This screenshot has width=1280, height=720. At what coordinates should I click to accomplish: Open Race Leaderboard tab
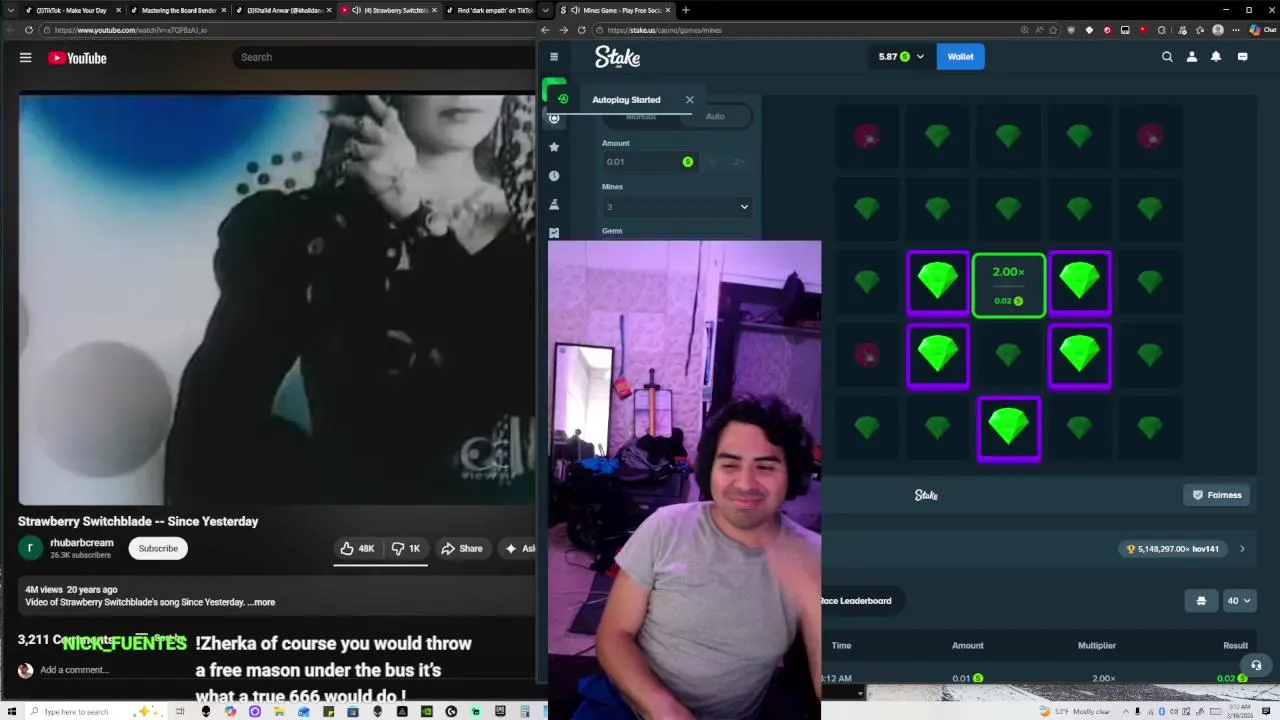tap(856, 601)
